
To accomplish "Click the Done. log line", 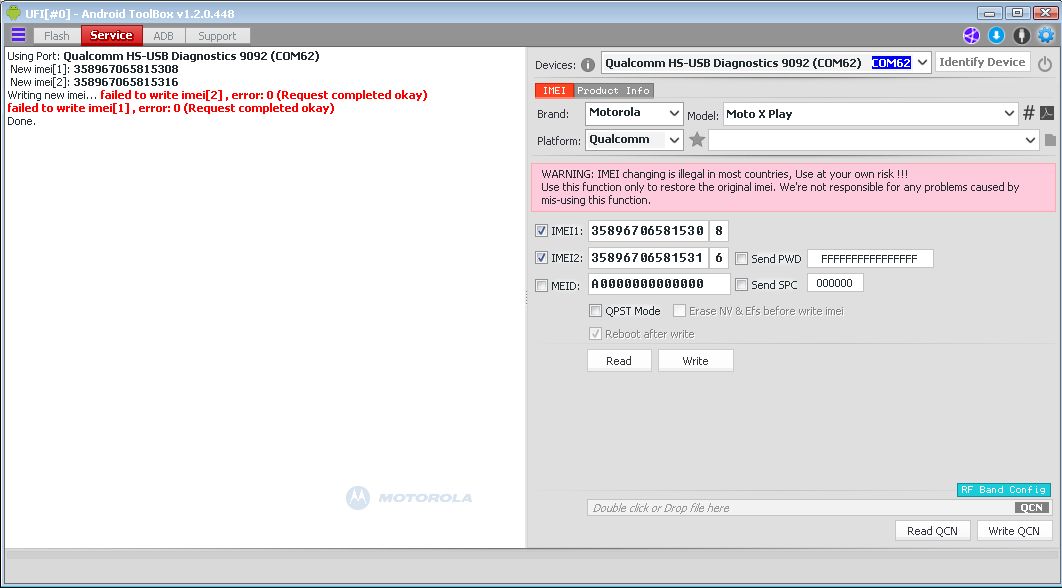I will (x=21, y=121).
